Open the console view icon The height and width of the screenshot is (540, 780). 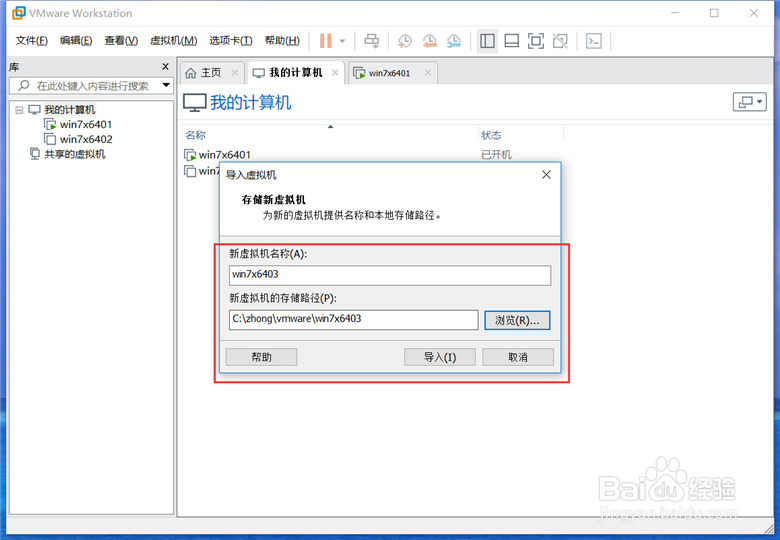click(594, 41)
